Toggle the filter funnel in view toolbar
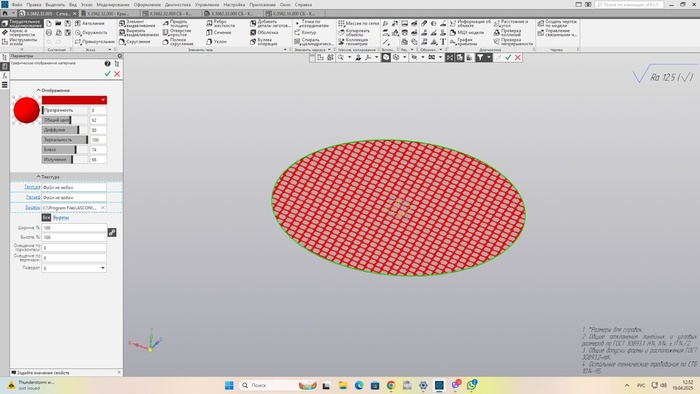 point(480,58)
